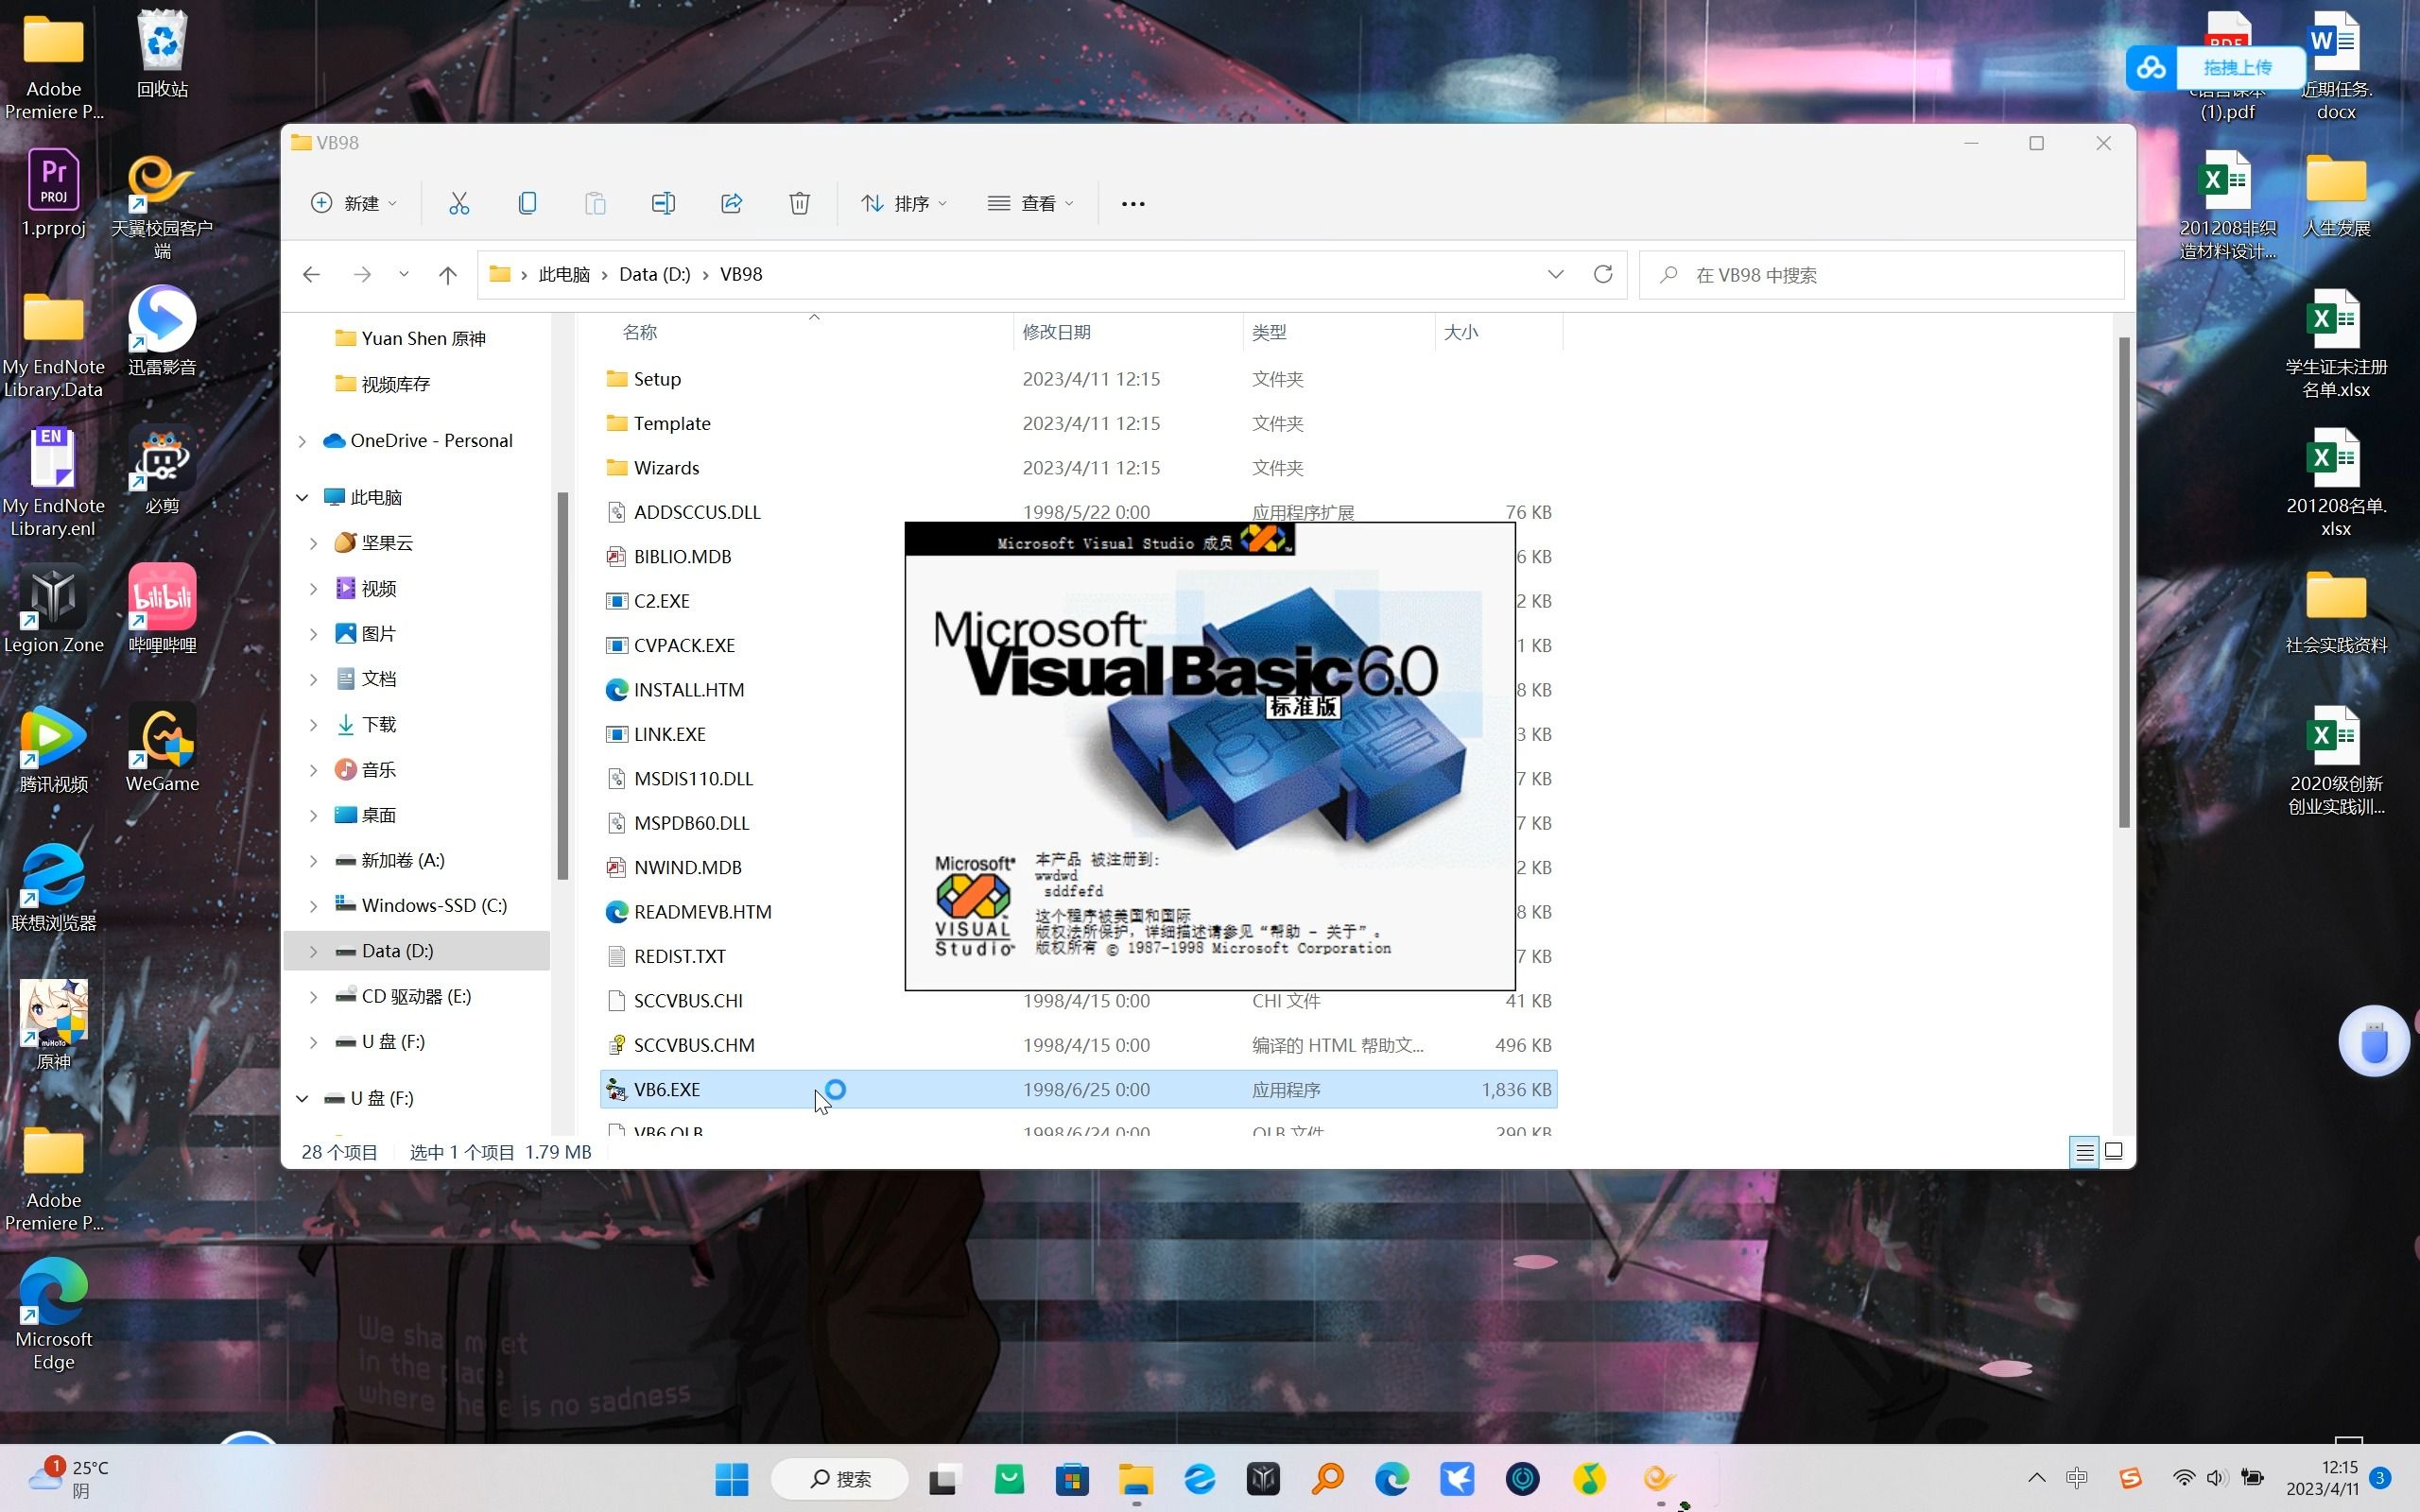Select the 哔哩哔哩 desktop shortcut
2420x1512 pixels.
click(x=162, y=609)
